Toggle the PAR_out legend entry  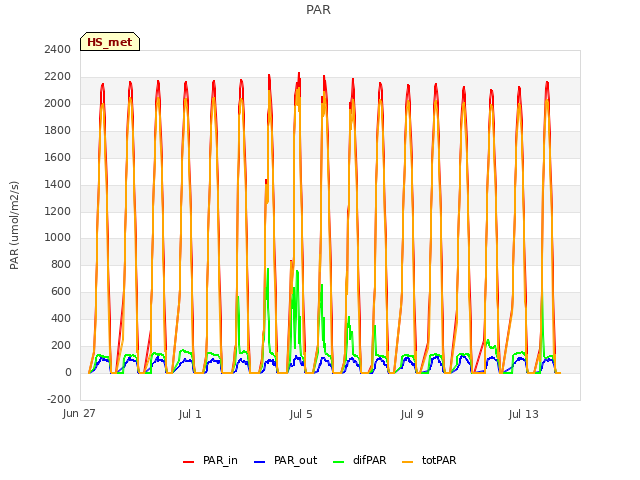tap(285, 460)
